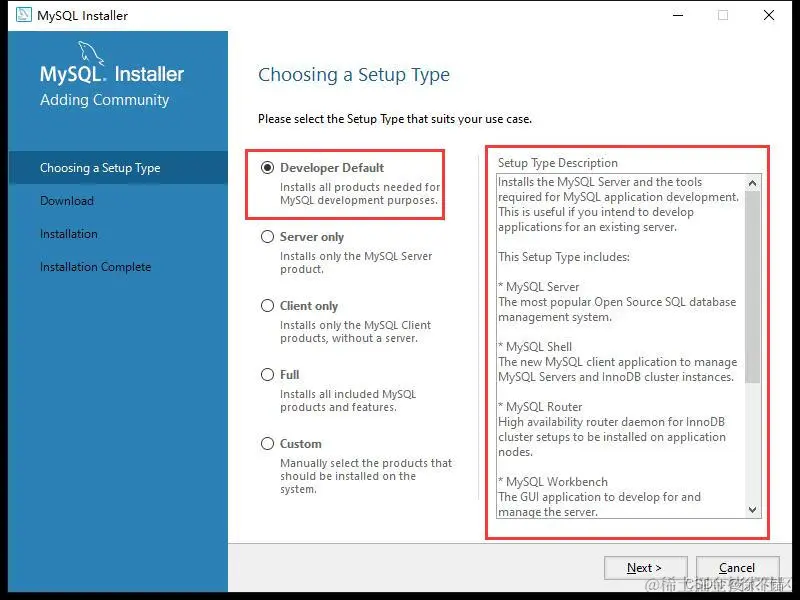Click 'Manually select the products' description text
Screen dimensions: 800x600
(366, 476)
